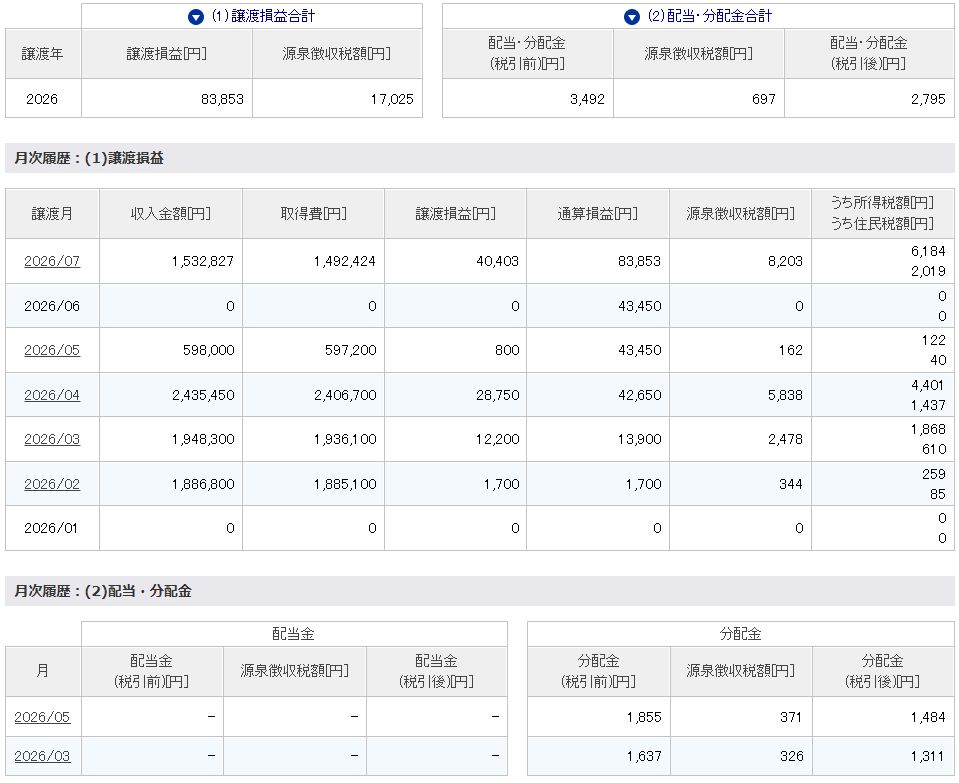Select cumulative profit 83,853 in 2026/07 row
959x783 pixels.
639,261
